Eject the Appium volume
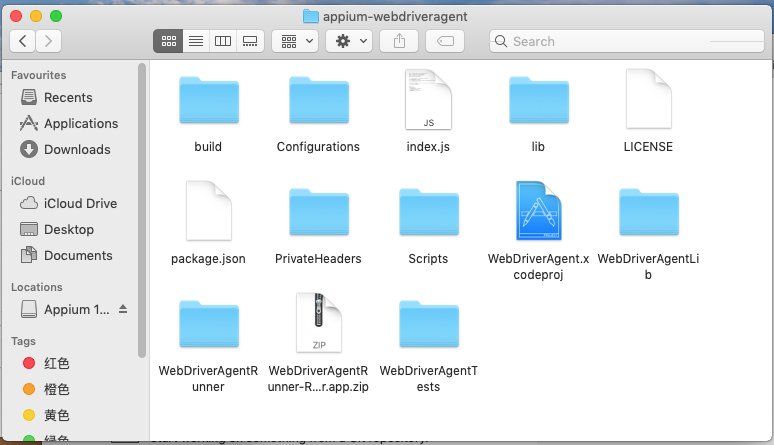The height and width of the screenshot is (445, 774). tap(123, 309)
